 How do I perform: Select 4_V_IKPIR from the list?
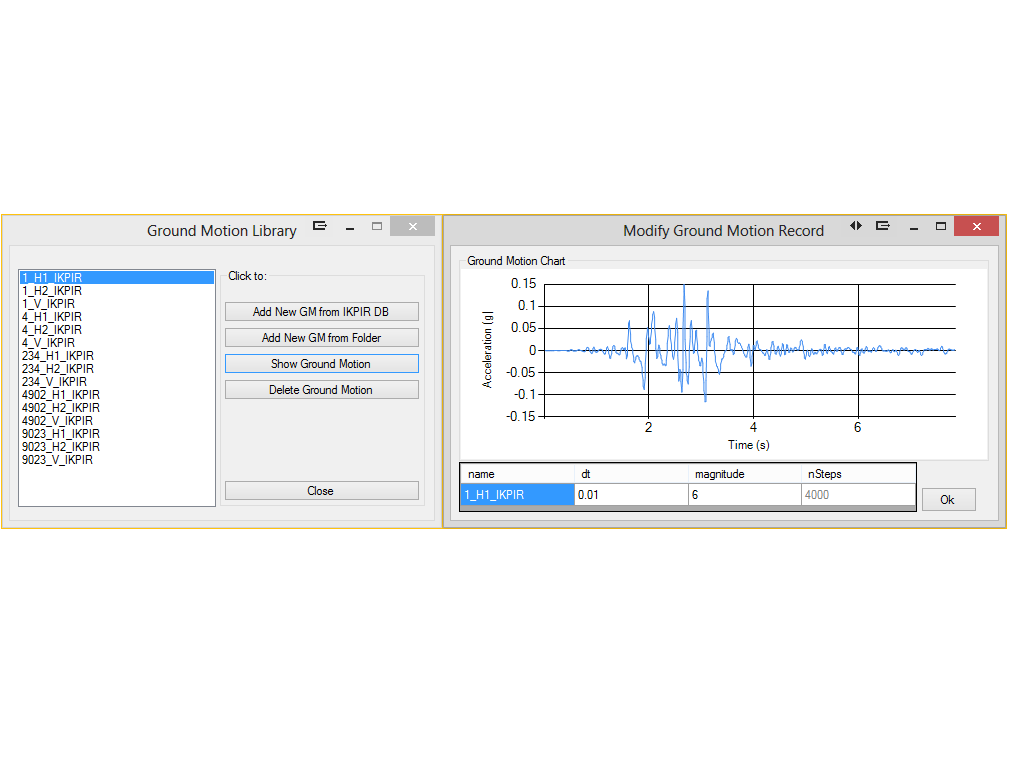click(48, 343)
